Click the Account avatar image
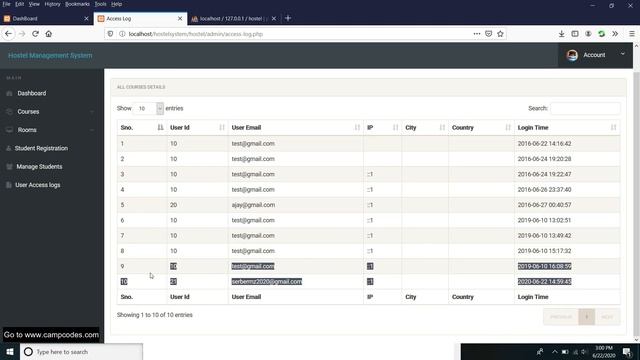This screenshot has height=360, width=640. (x=572, y=55)
